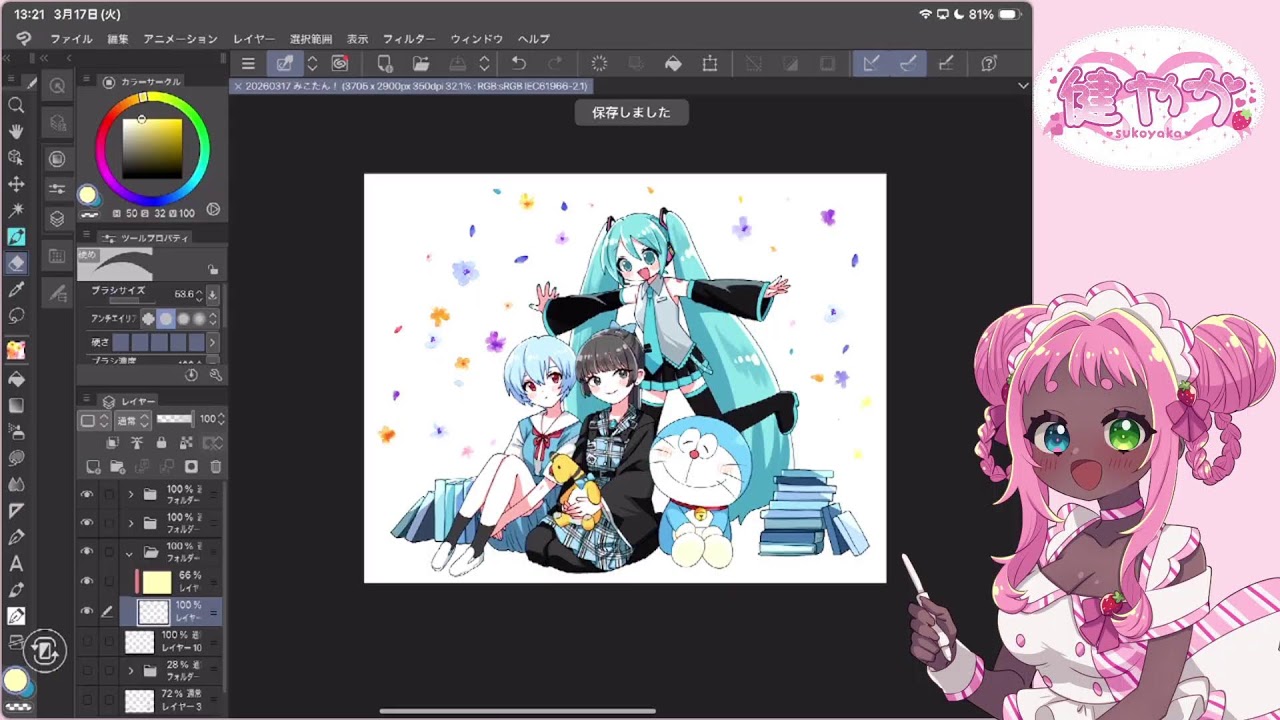Click the tool property wrench settings icon
This screenshot has height=720, width=1280.
215,375
